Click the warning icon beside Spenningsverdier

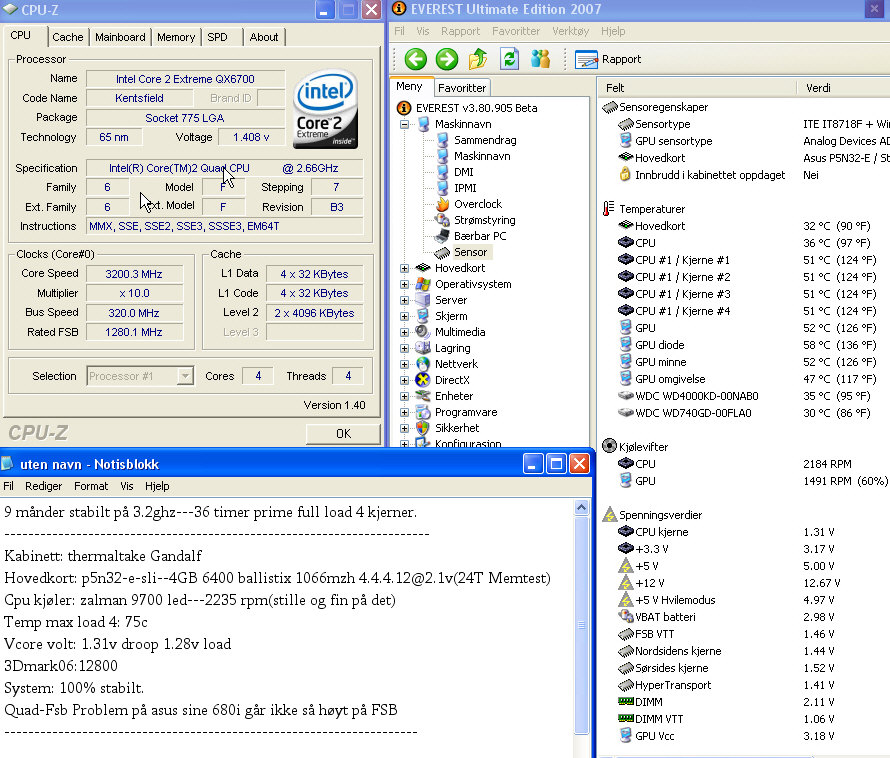[x=610, y=514]
